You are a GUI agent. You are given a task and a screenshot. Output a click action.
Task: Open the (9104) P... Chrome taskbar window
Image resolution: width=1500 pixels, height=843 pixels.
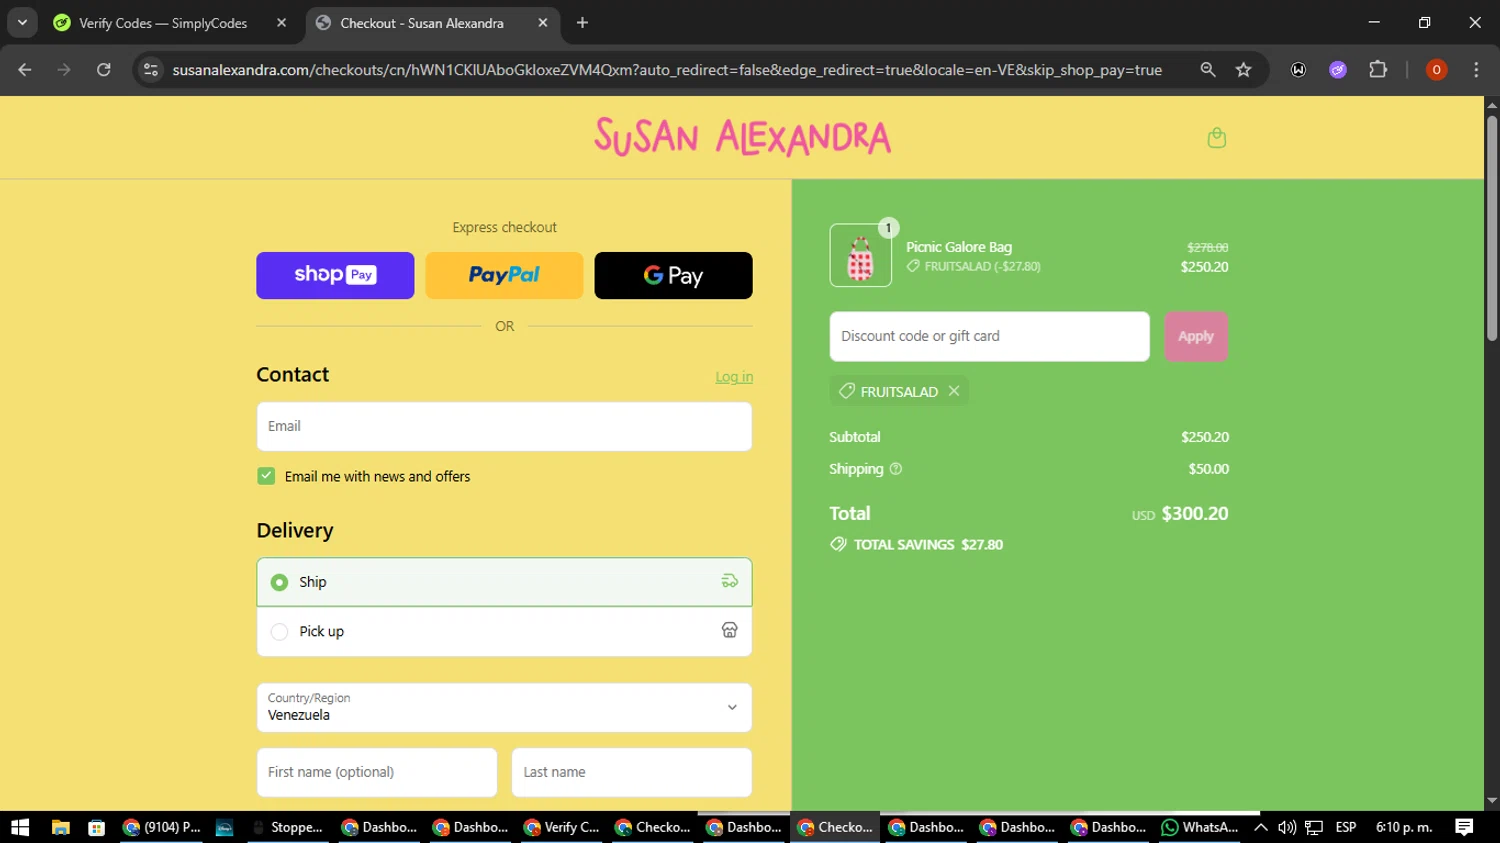click(161, 827)
